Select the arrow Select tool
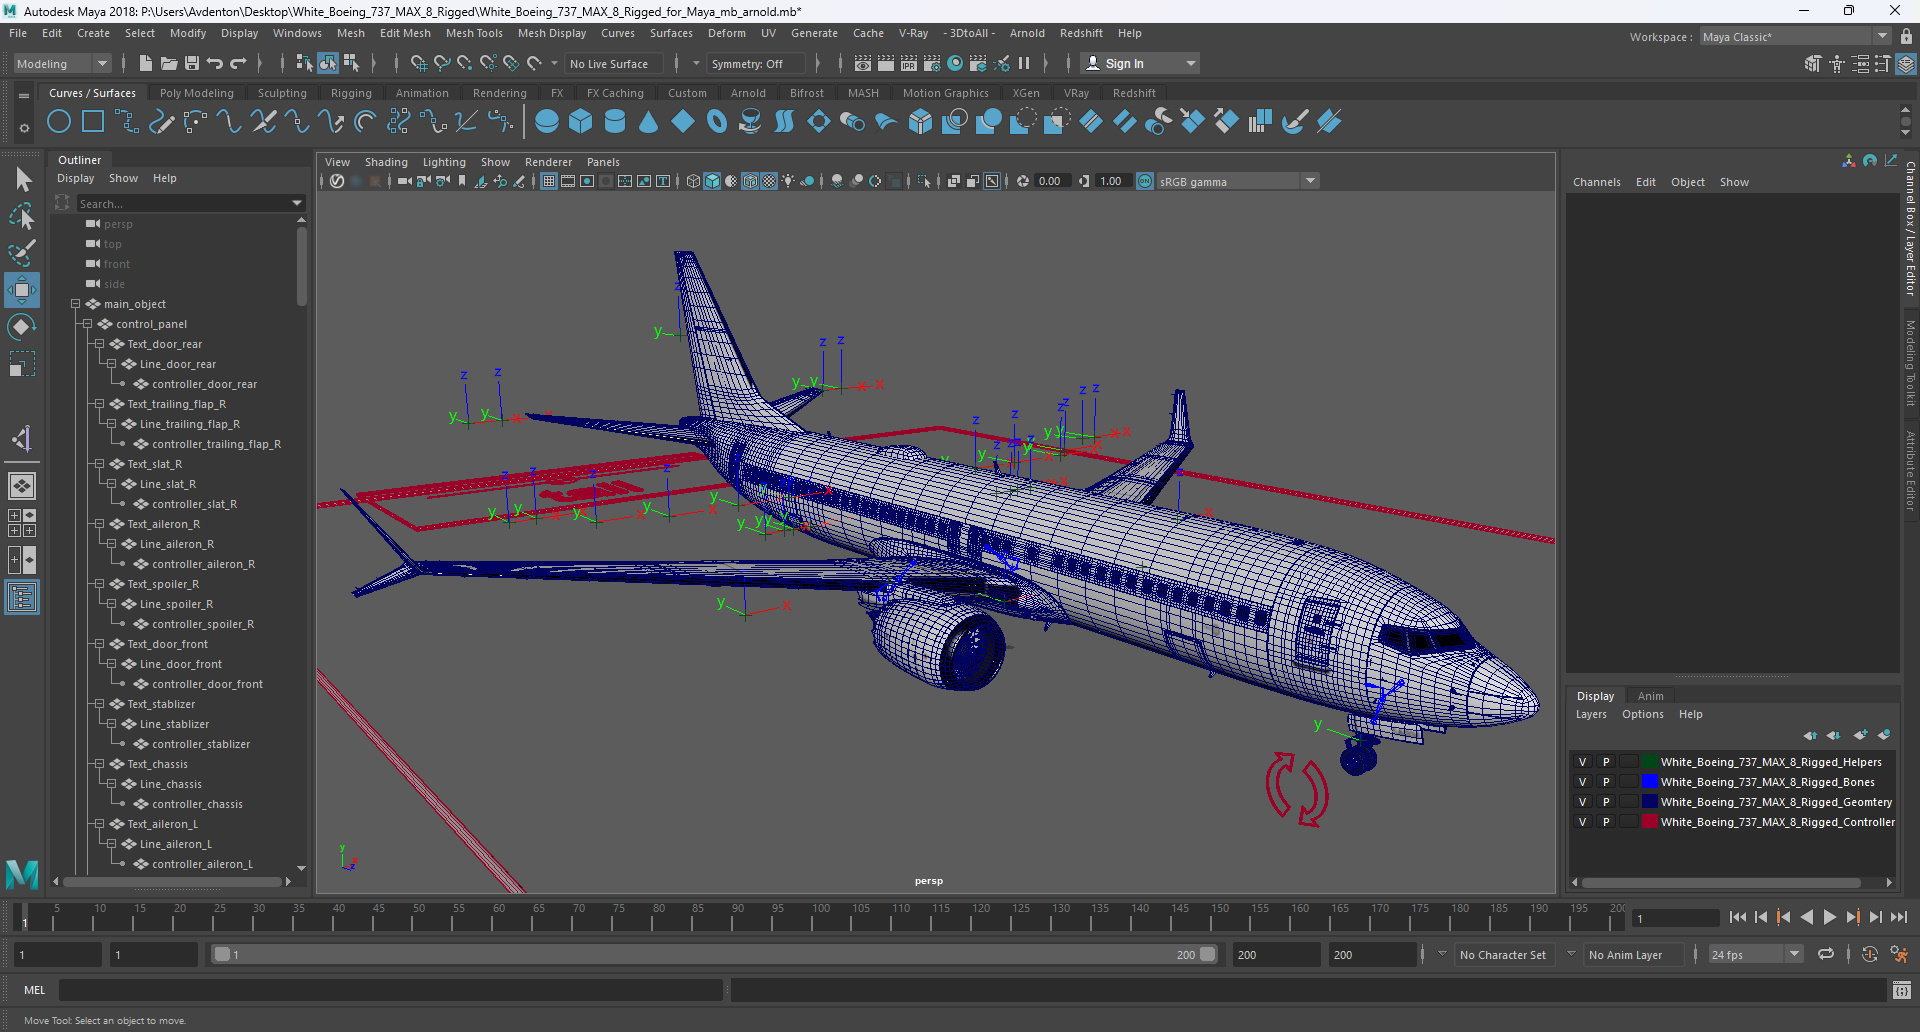 (x=22, y=180)
